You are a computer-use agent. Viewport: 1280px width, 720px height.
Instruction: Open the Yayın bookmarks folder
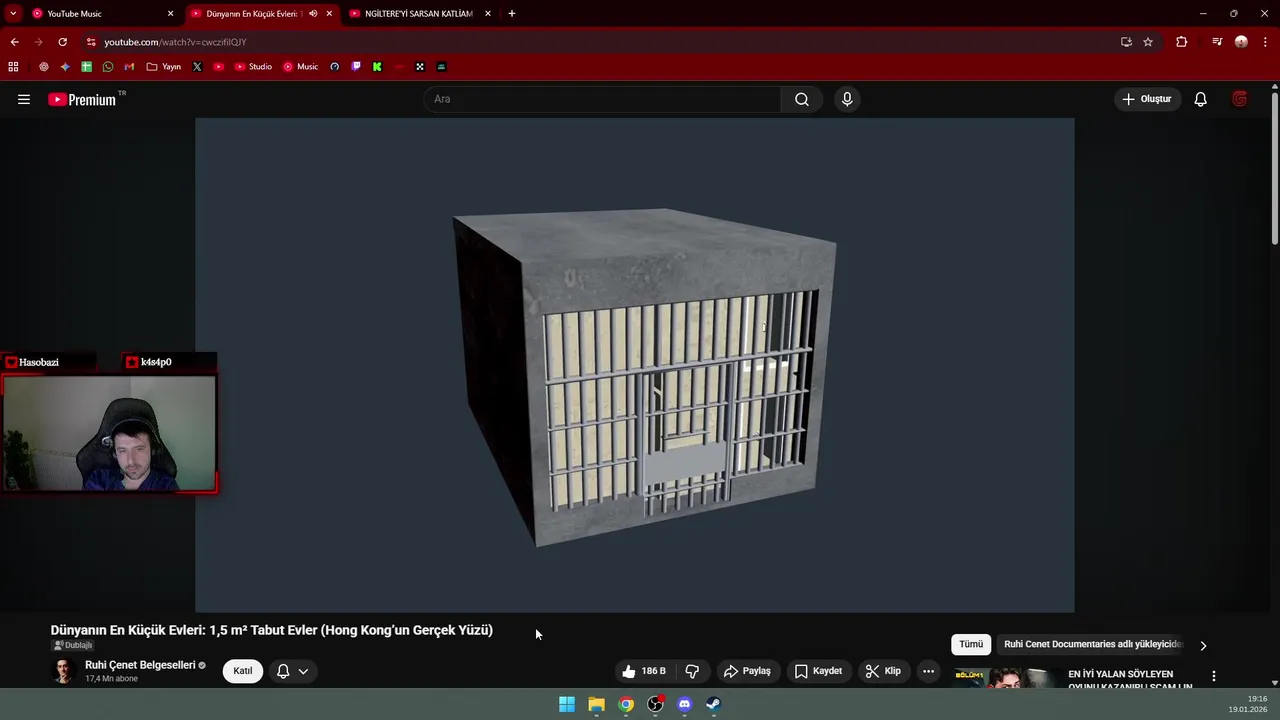pyautogui.click(x=164, y=67)
